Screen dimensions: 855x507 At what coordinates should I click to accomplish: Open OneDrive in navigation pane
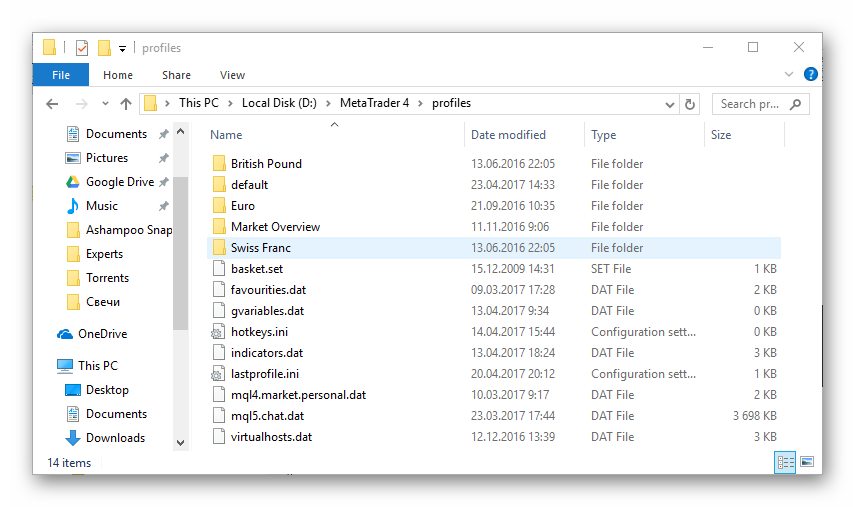102,334
